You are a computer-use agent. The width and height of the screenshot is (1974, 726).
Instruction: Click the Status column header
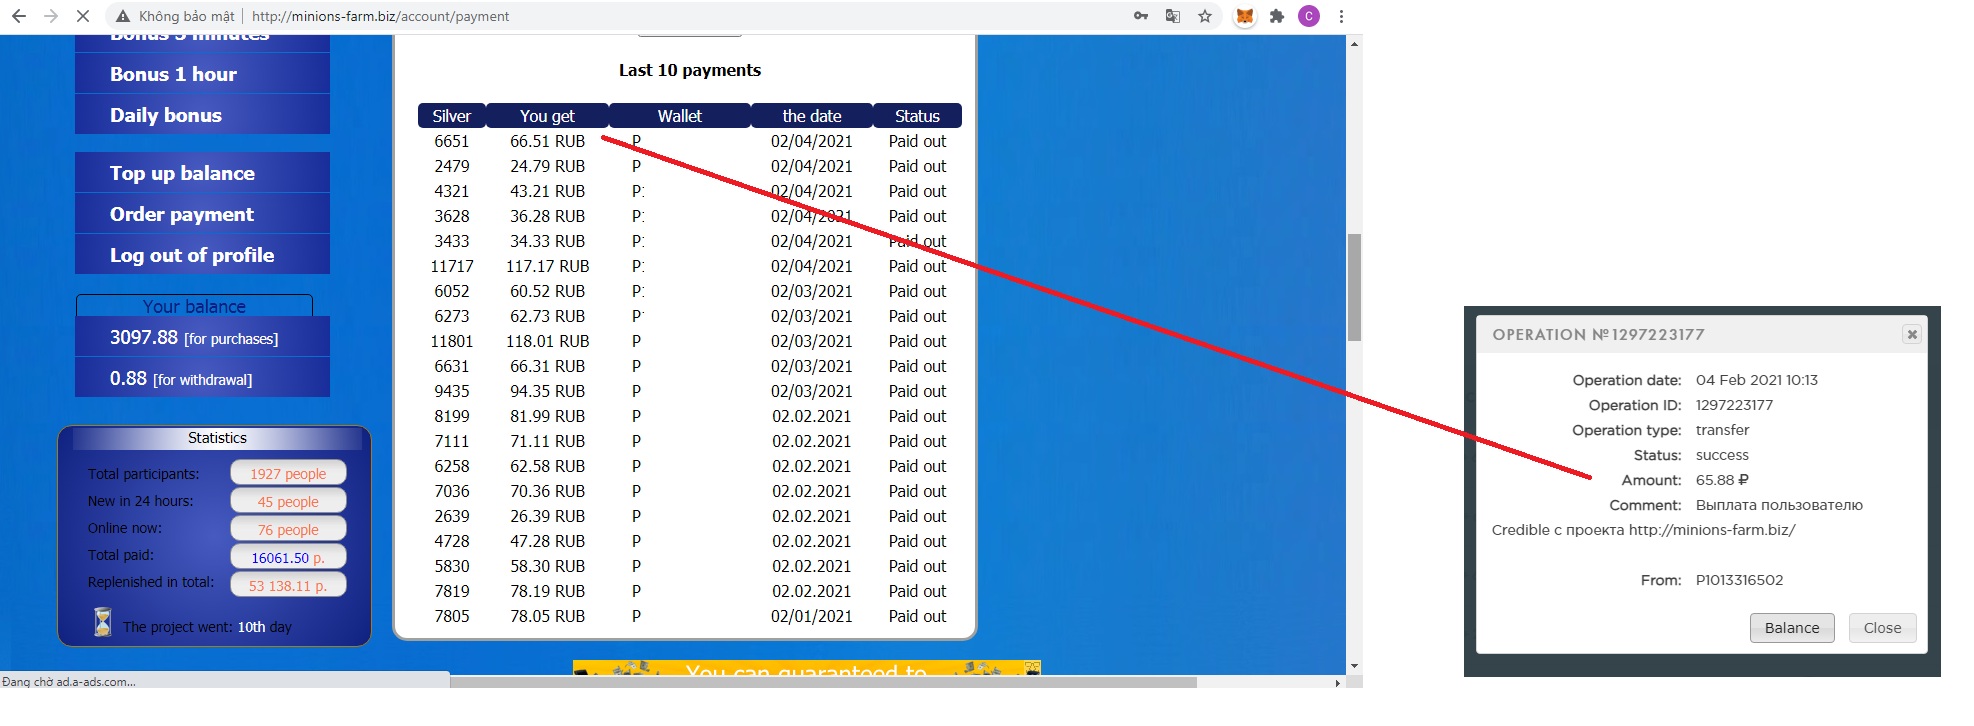(x=918, y=116)
